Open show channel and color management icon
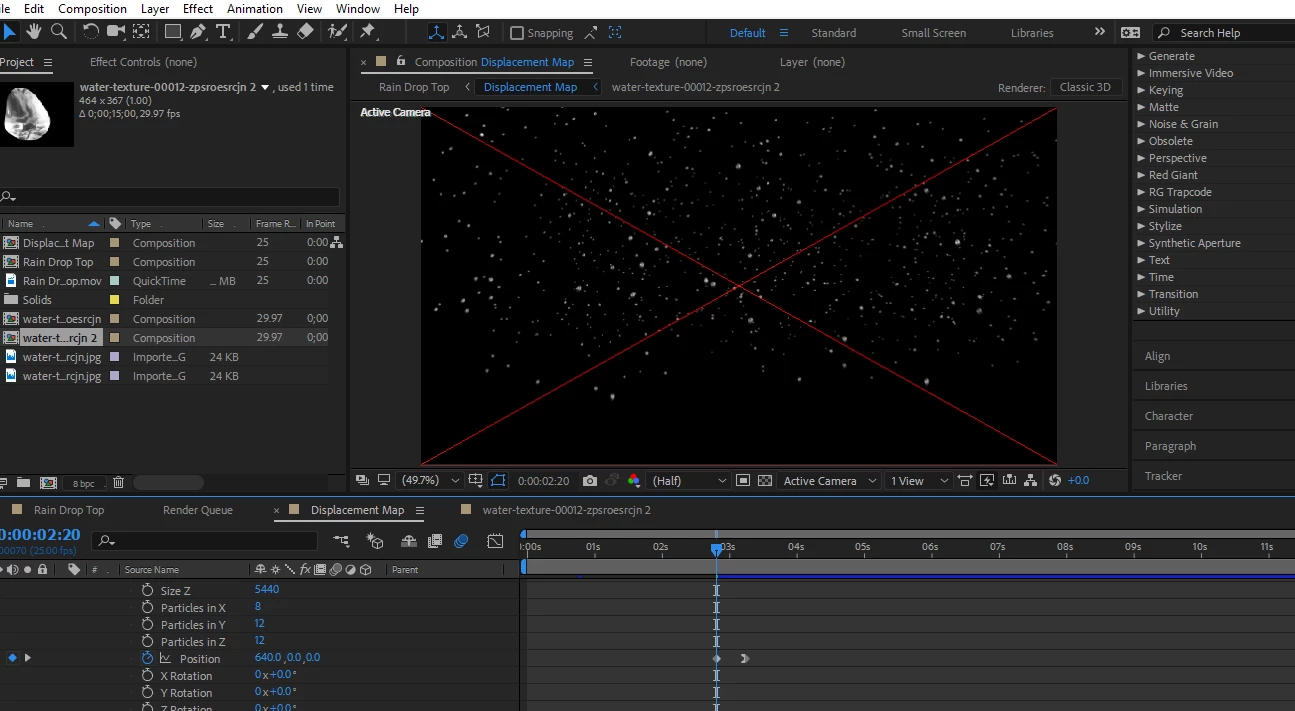Image resolution: width=1295 pixels, height=711 pixels. pos(634,481)
